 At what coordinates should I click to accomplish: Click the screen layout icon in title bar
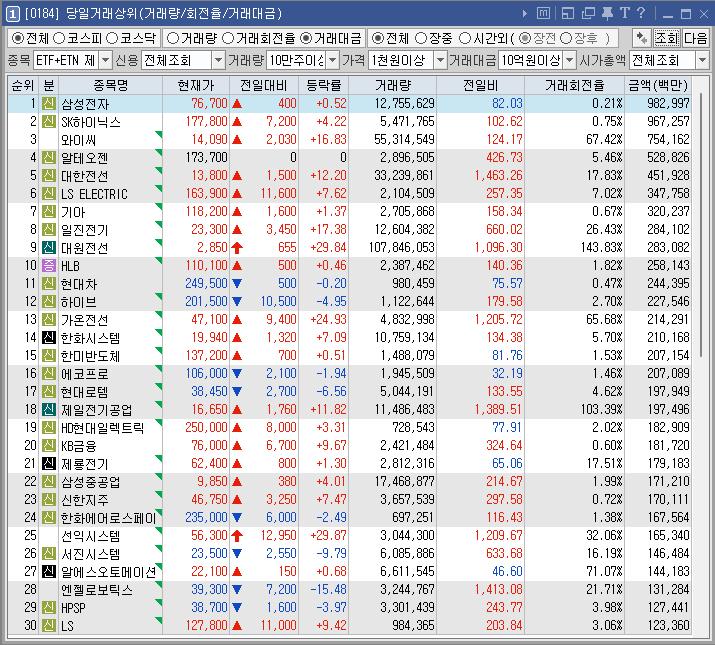(568, 13)
